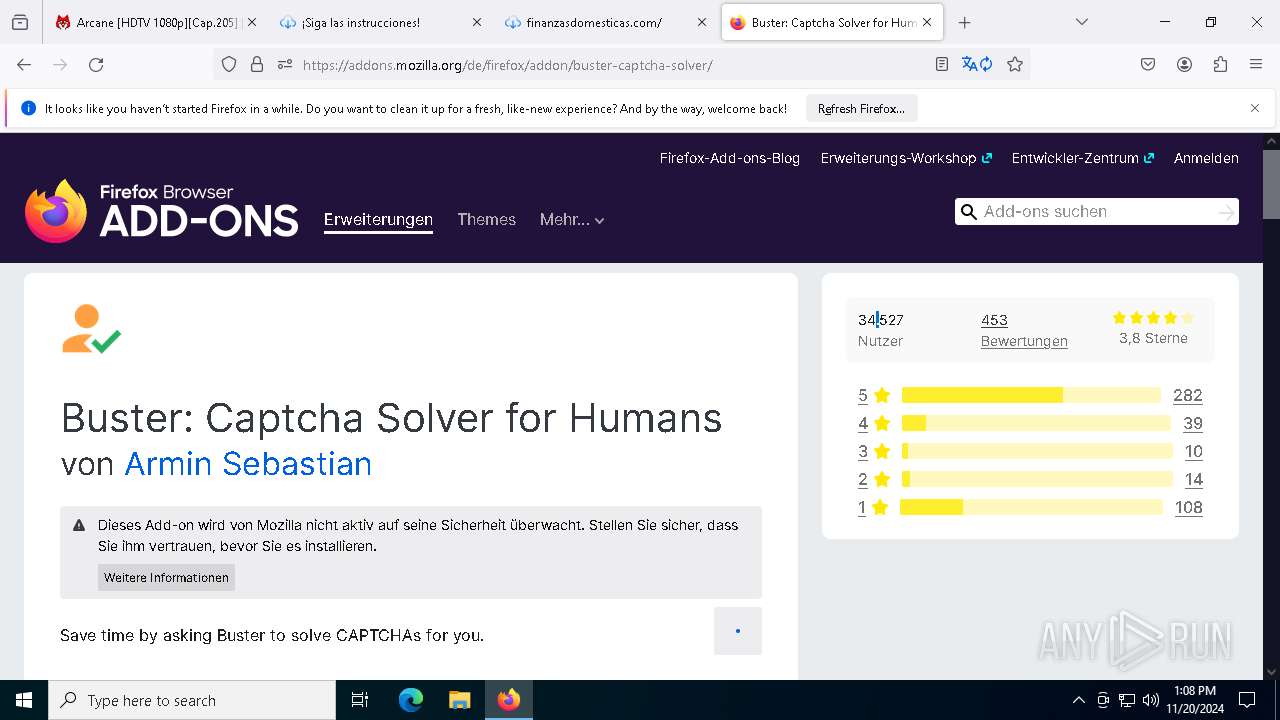
Task: Open the Firefox-Add-ons-Blog link
Action: point(730,158)
